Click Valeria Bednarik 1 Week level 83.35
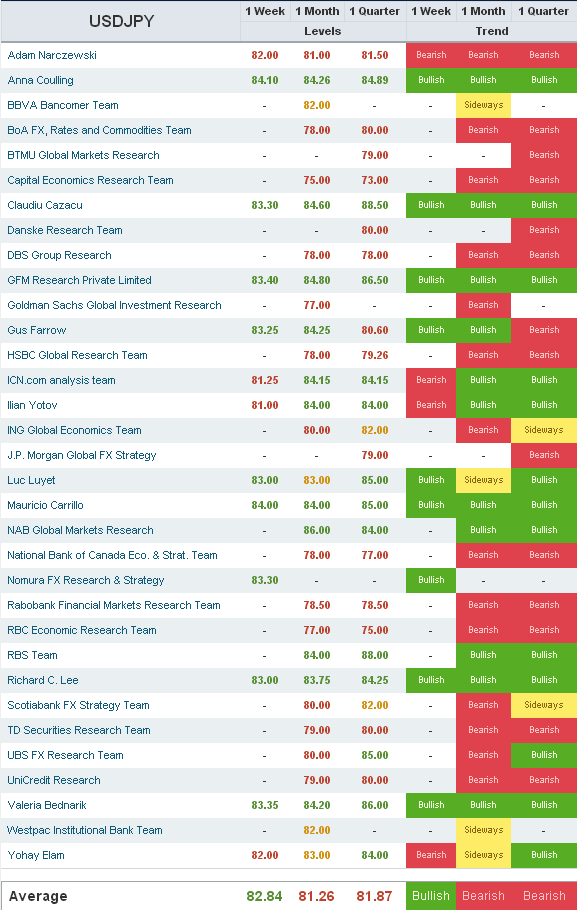 (x=265, y=804)
